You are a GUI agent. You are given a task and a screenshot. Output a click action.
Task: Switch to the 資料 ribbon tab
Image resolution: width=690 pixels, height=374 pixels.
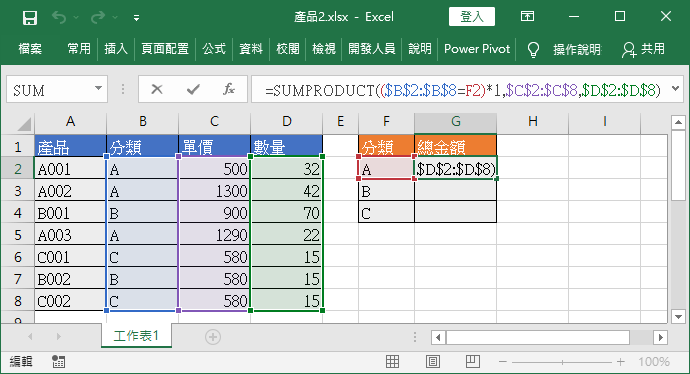coord(251,49)
